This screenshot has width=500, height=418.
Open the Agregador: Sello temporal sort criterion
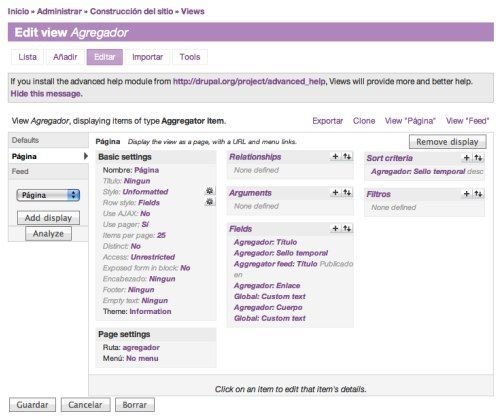418,171
